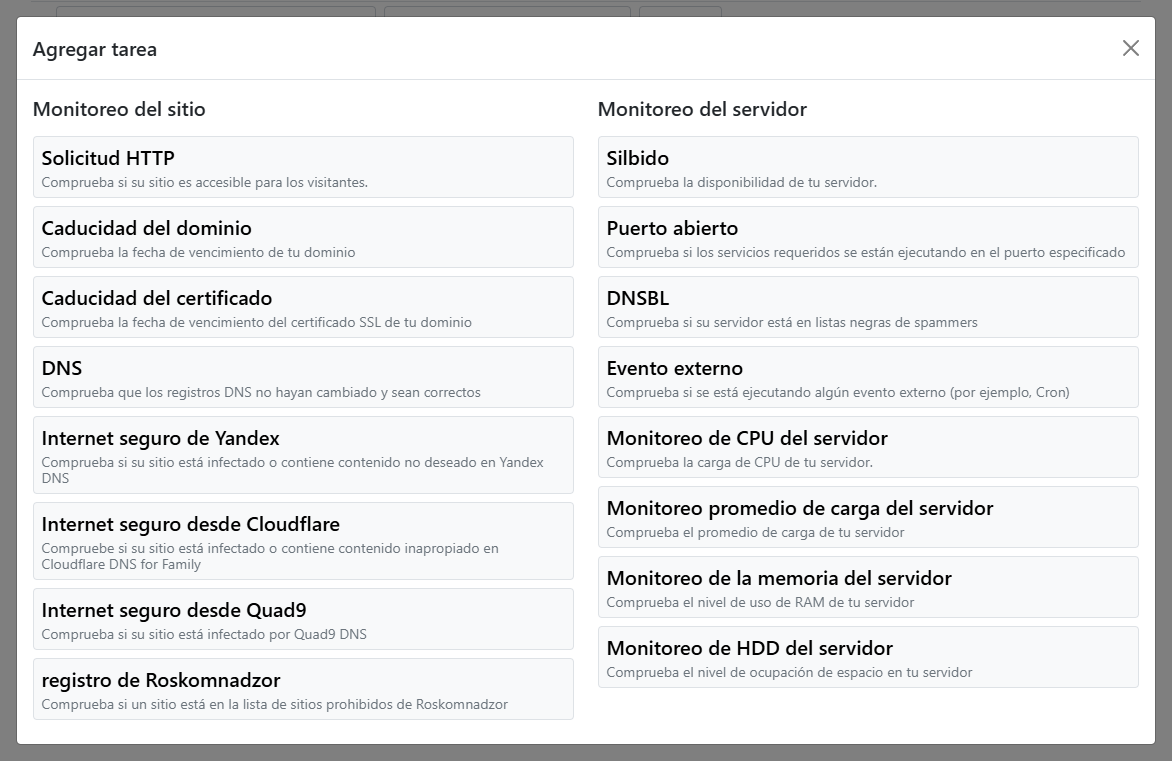Add a DNSBL spam blacklist check

click(x=867, y=307)
